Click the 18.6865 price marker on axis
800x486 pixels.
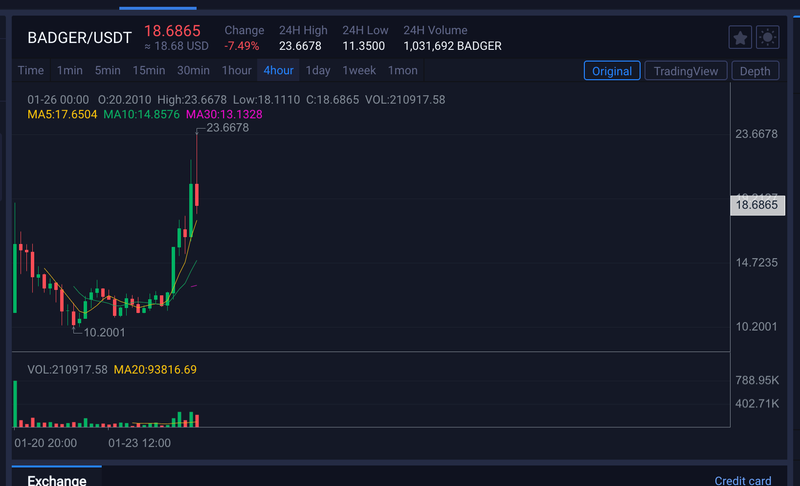757,205
